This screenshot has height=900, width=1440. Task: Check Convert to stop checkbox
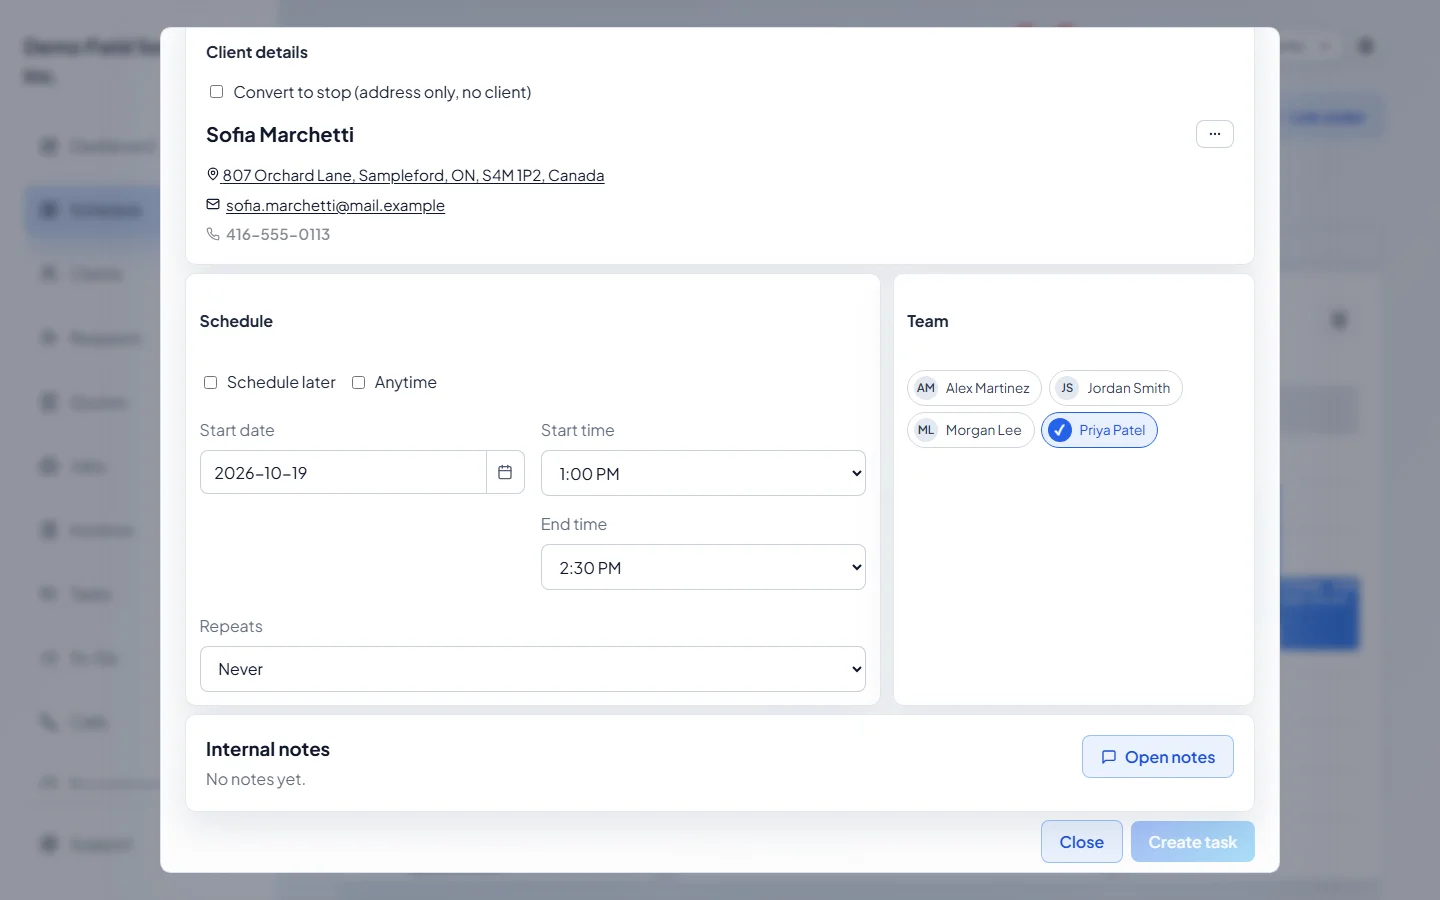[x=216, y=92]
